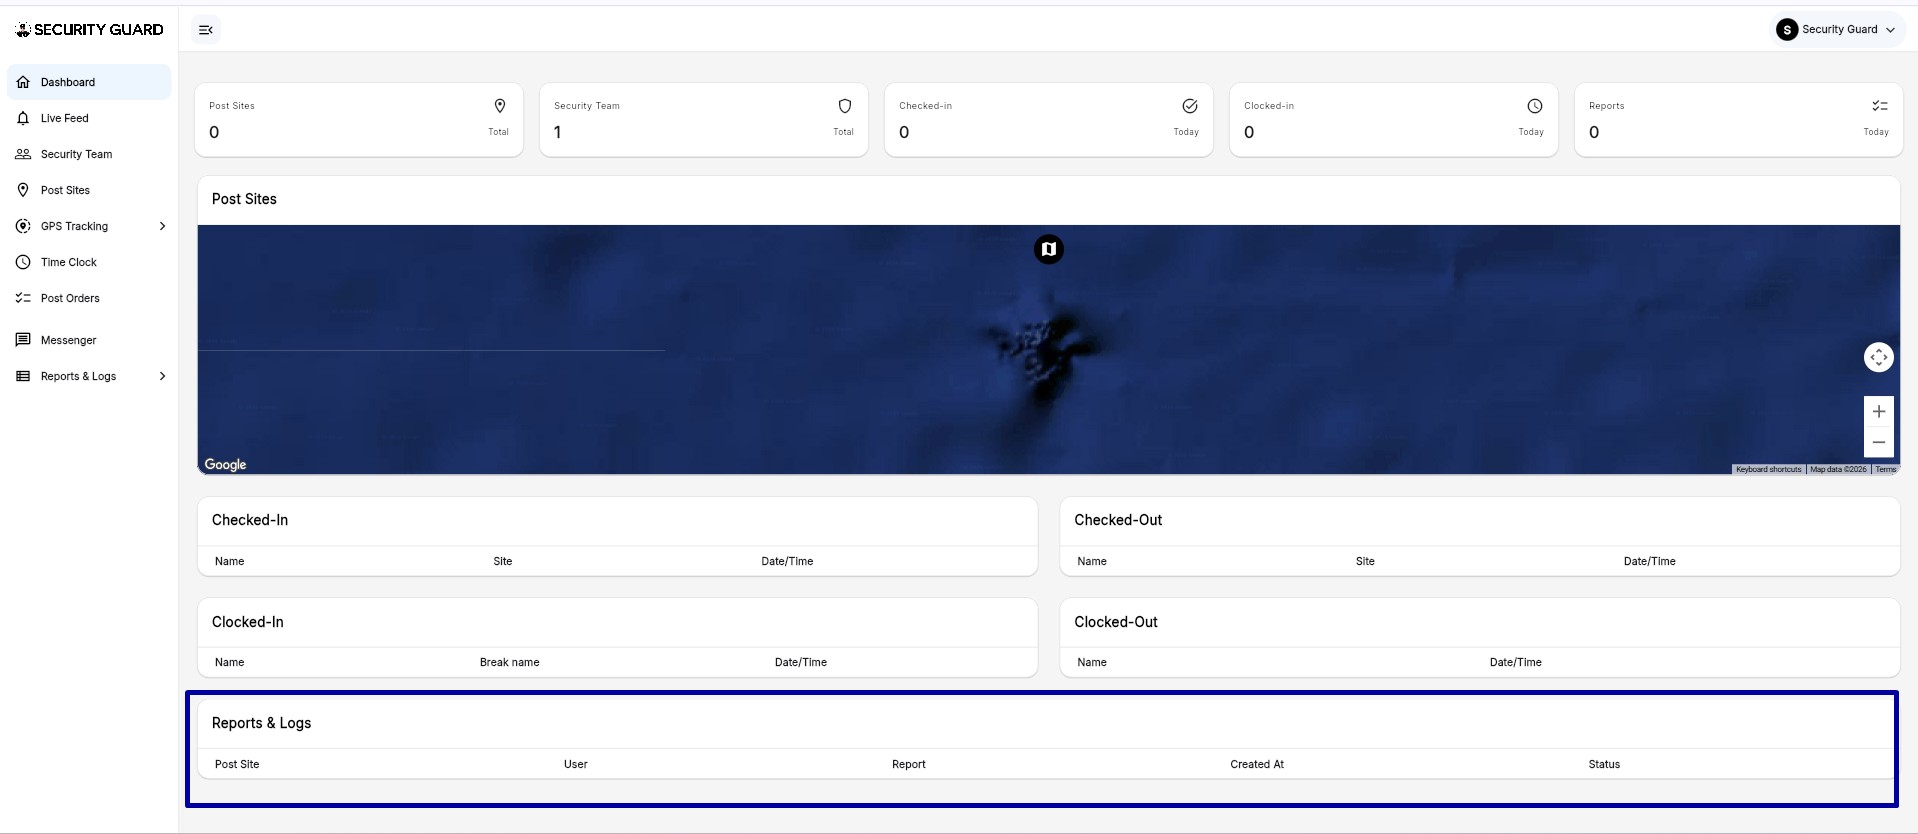This screenshot has height=834, width=1918.
Task: Click the Google logo on the map
Action: click(x=225, y=464)
